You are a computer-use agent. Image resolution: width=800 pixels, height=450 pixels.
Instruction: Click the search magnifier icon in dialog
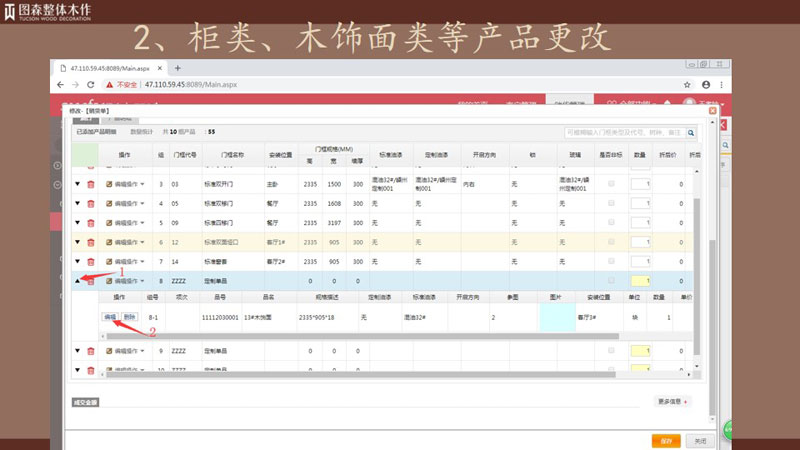[x=690, y=131]
